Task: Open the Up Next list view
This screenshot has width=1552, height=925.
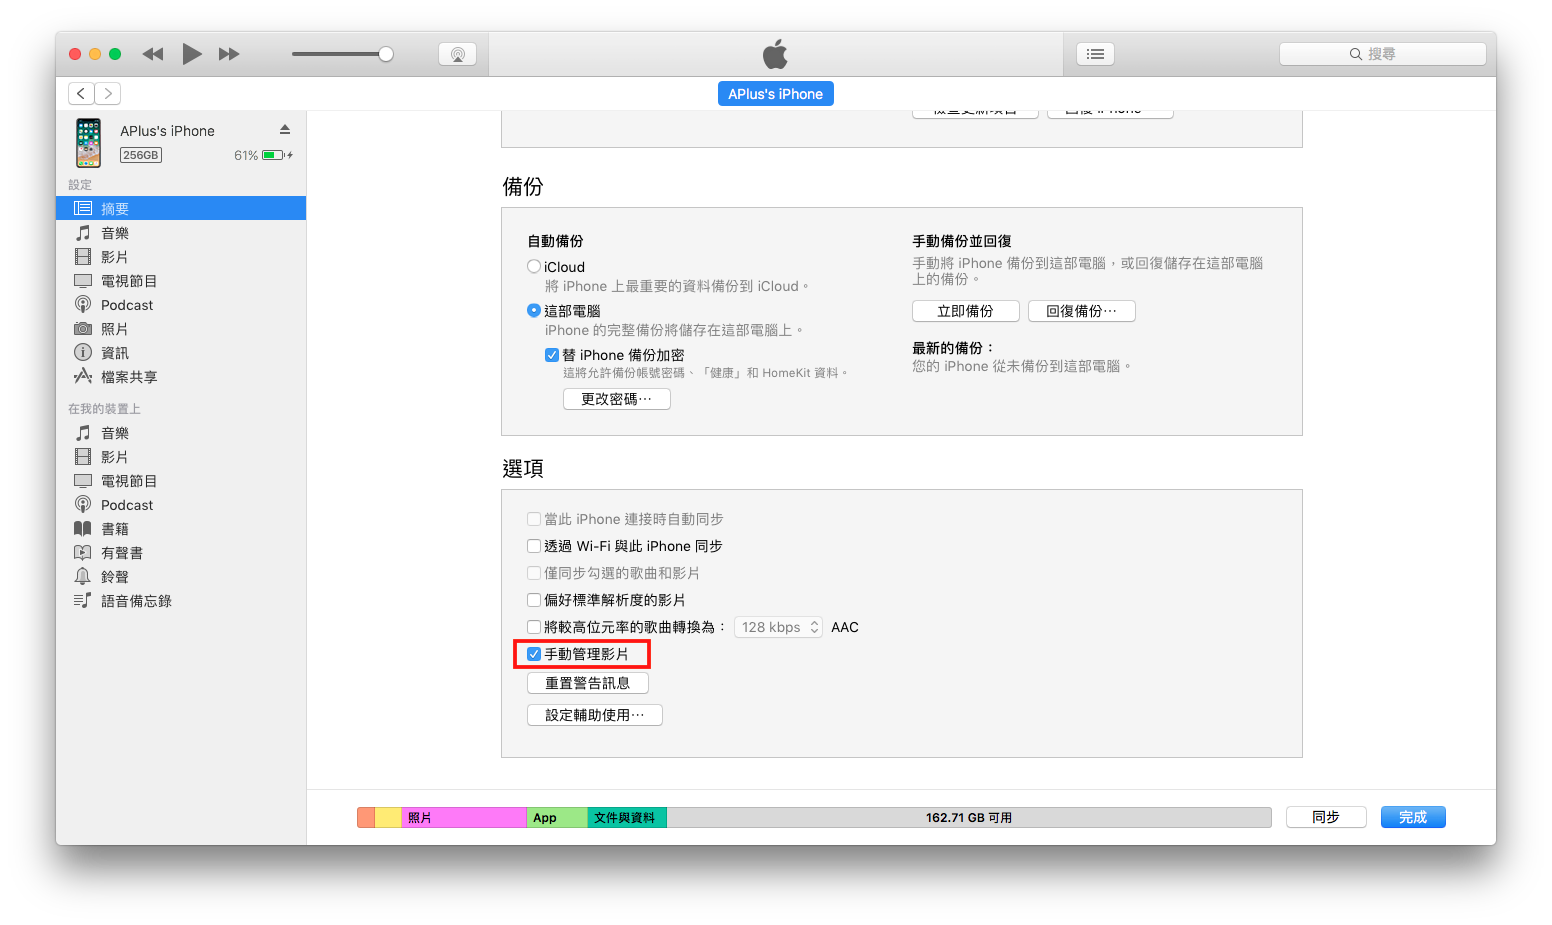Action: tap(1095, 54)
